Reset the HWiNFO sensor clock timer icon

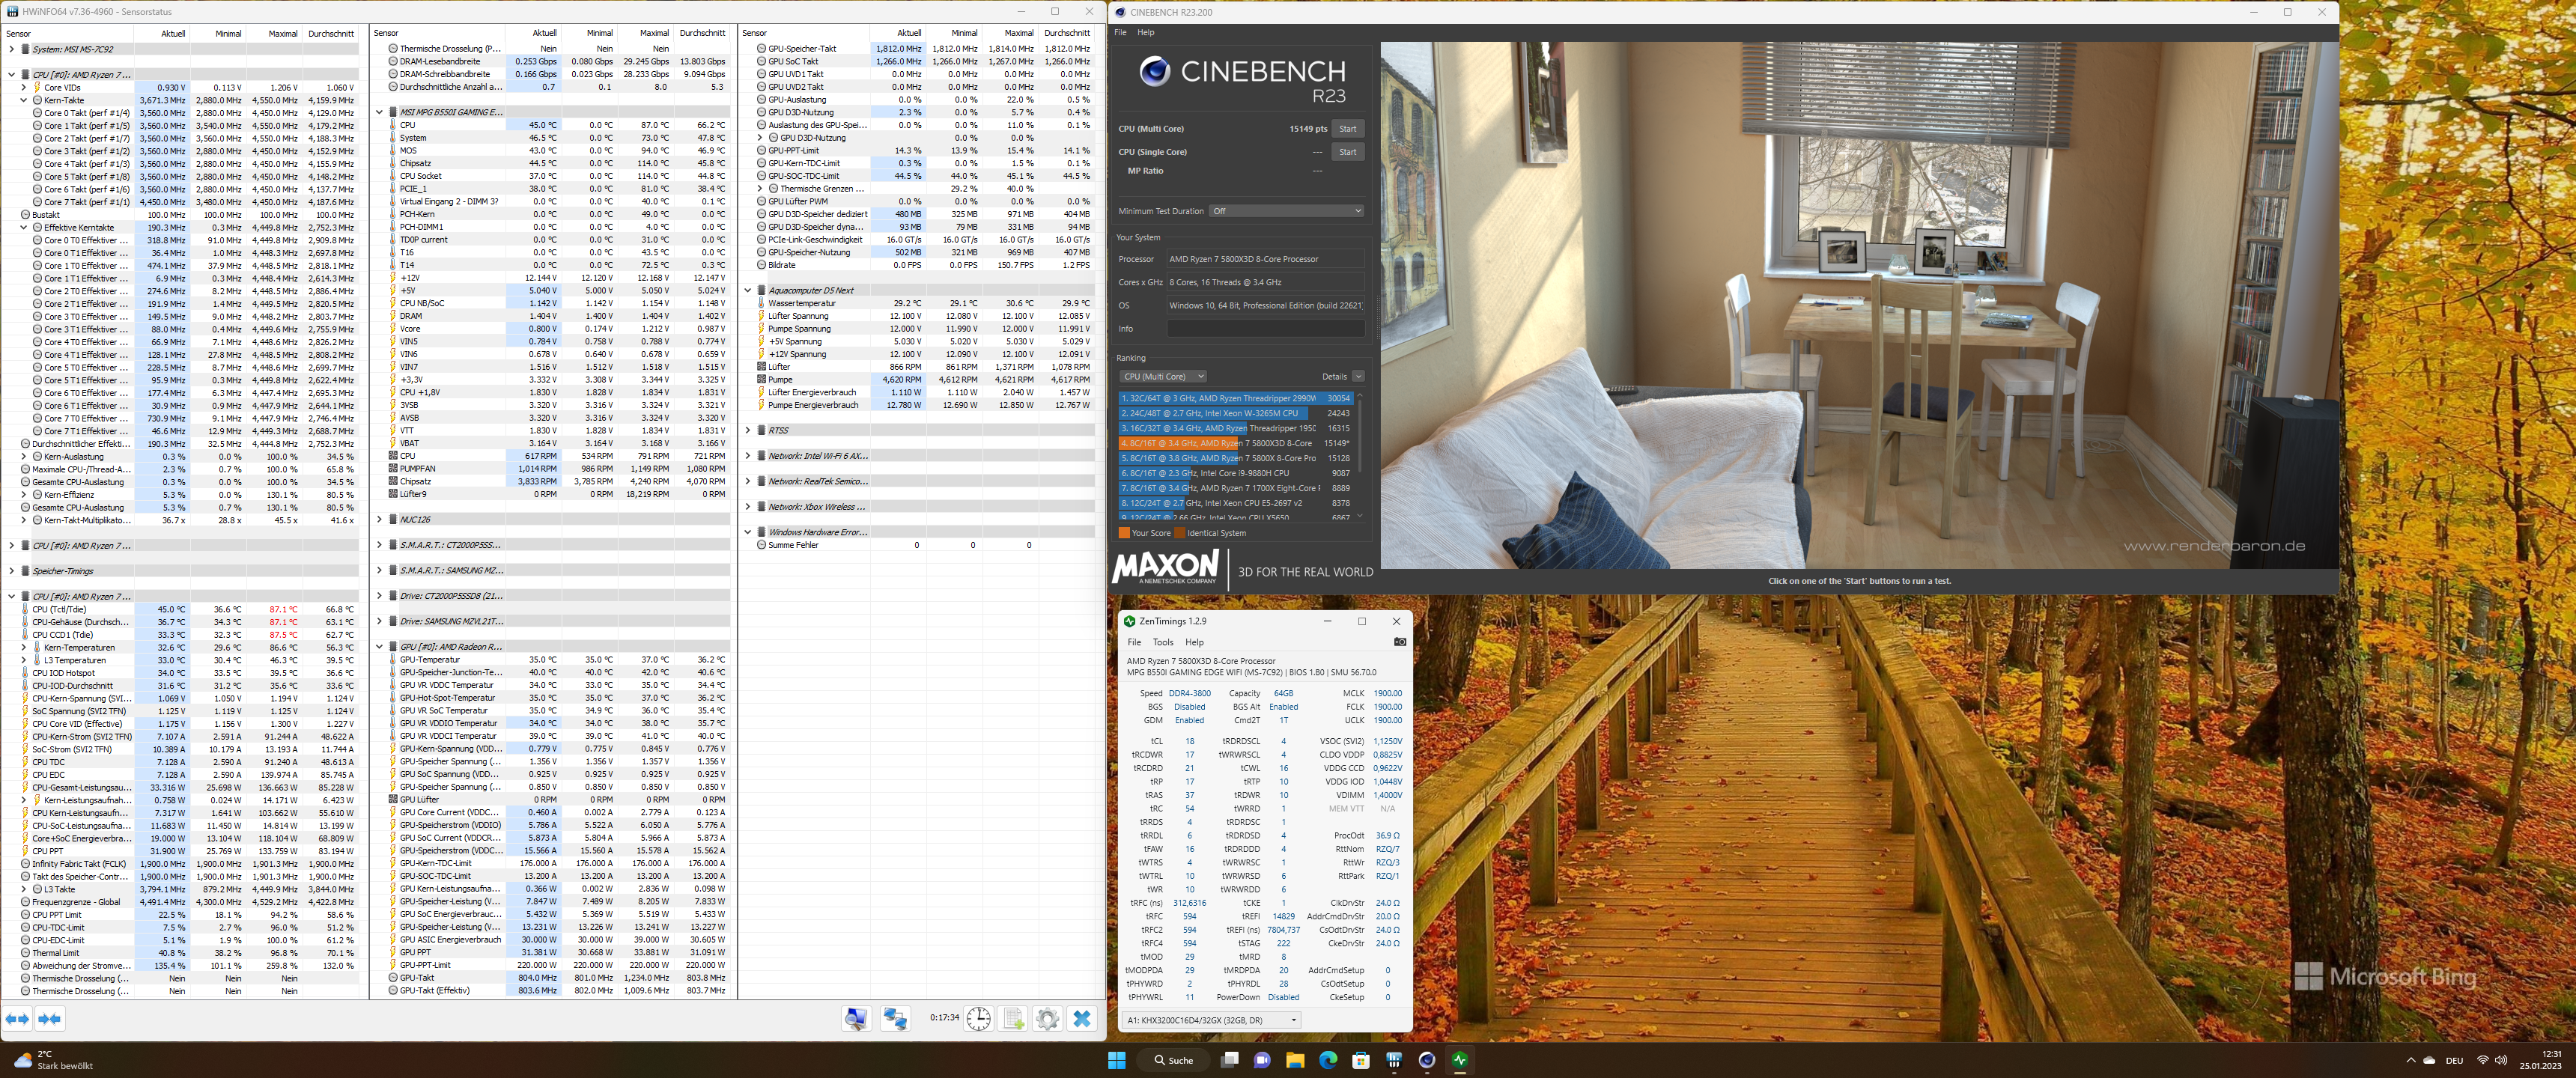(x=978, y=1019)
